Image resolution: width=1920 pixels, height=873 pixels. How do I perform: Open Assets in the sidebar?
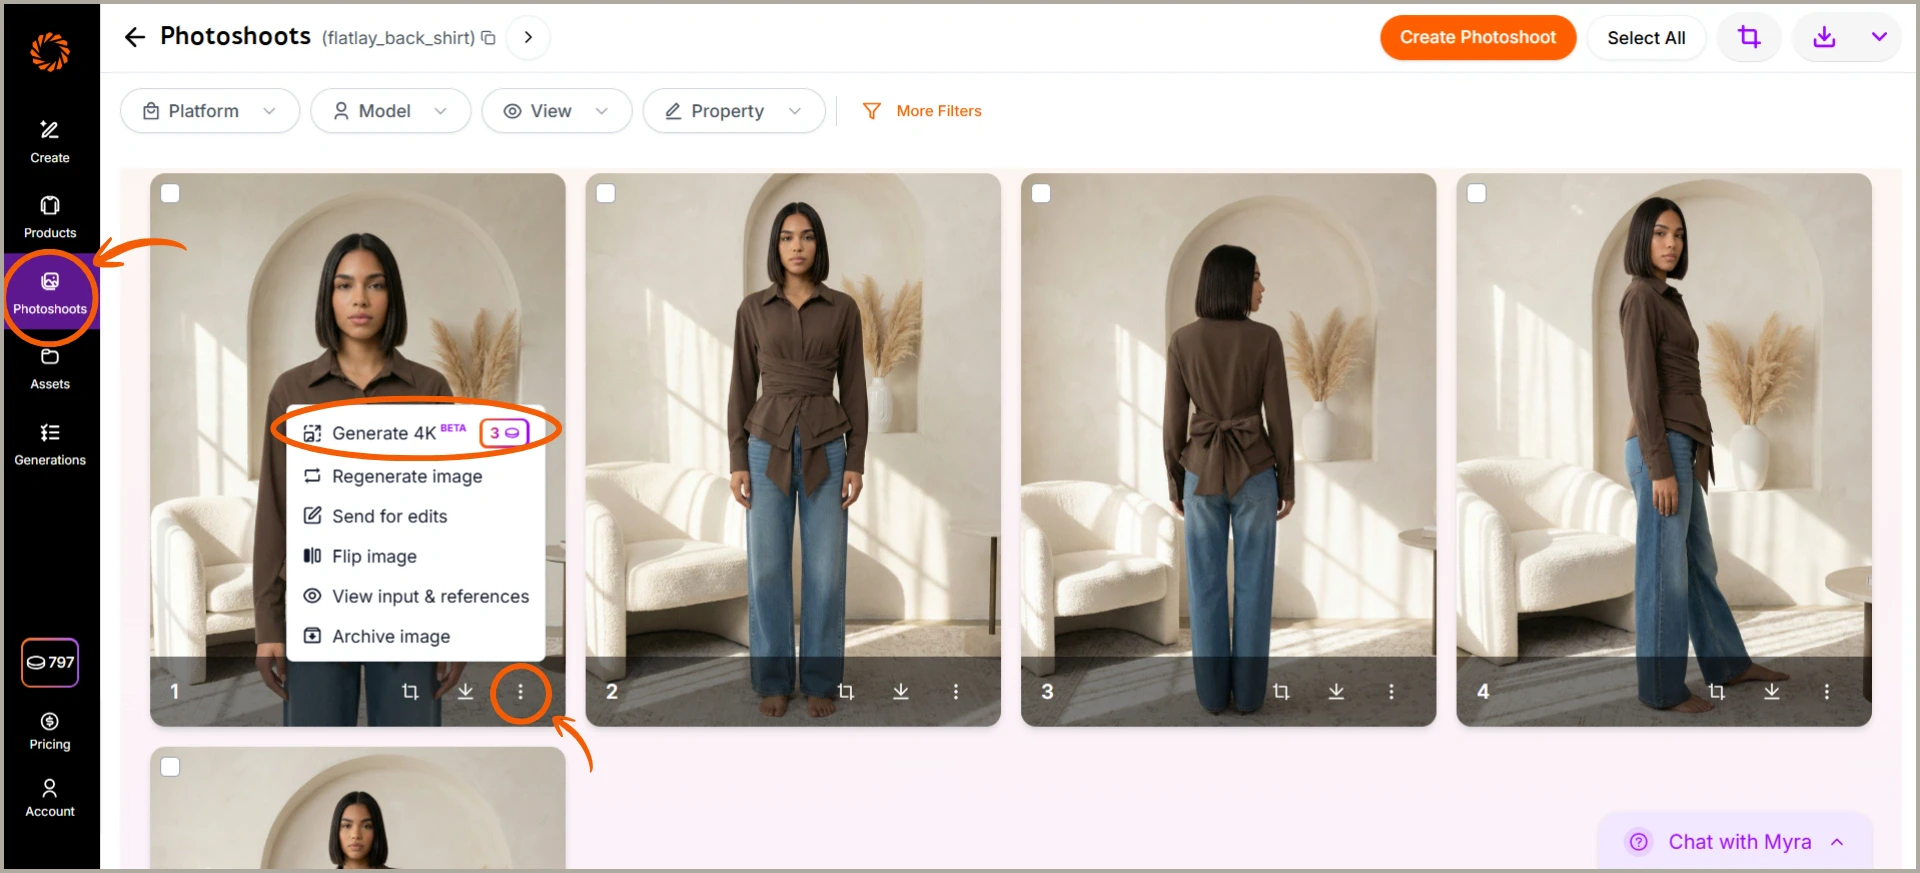[x=50, y=369]
